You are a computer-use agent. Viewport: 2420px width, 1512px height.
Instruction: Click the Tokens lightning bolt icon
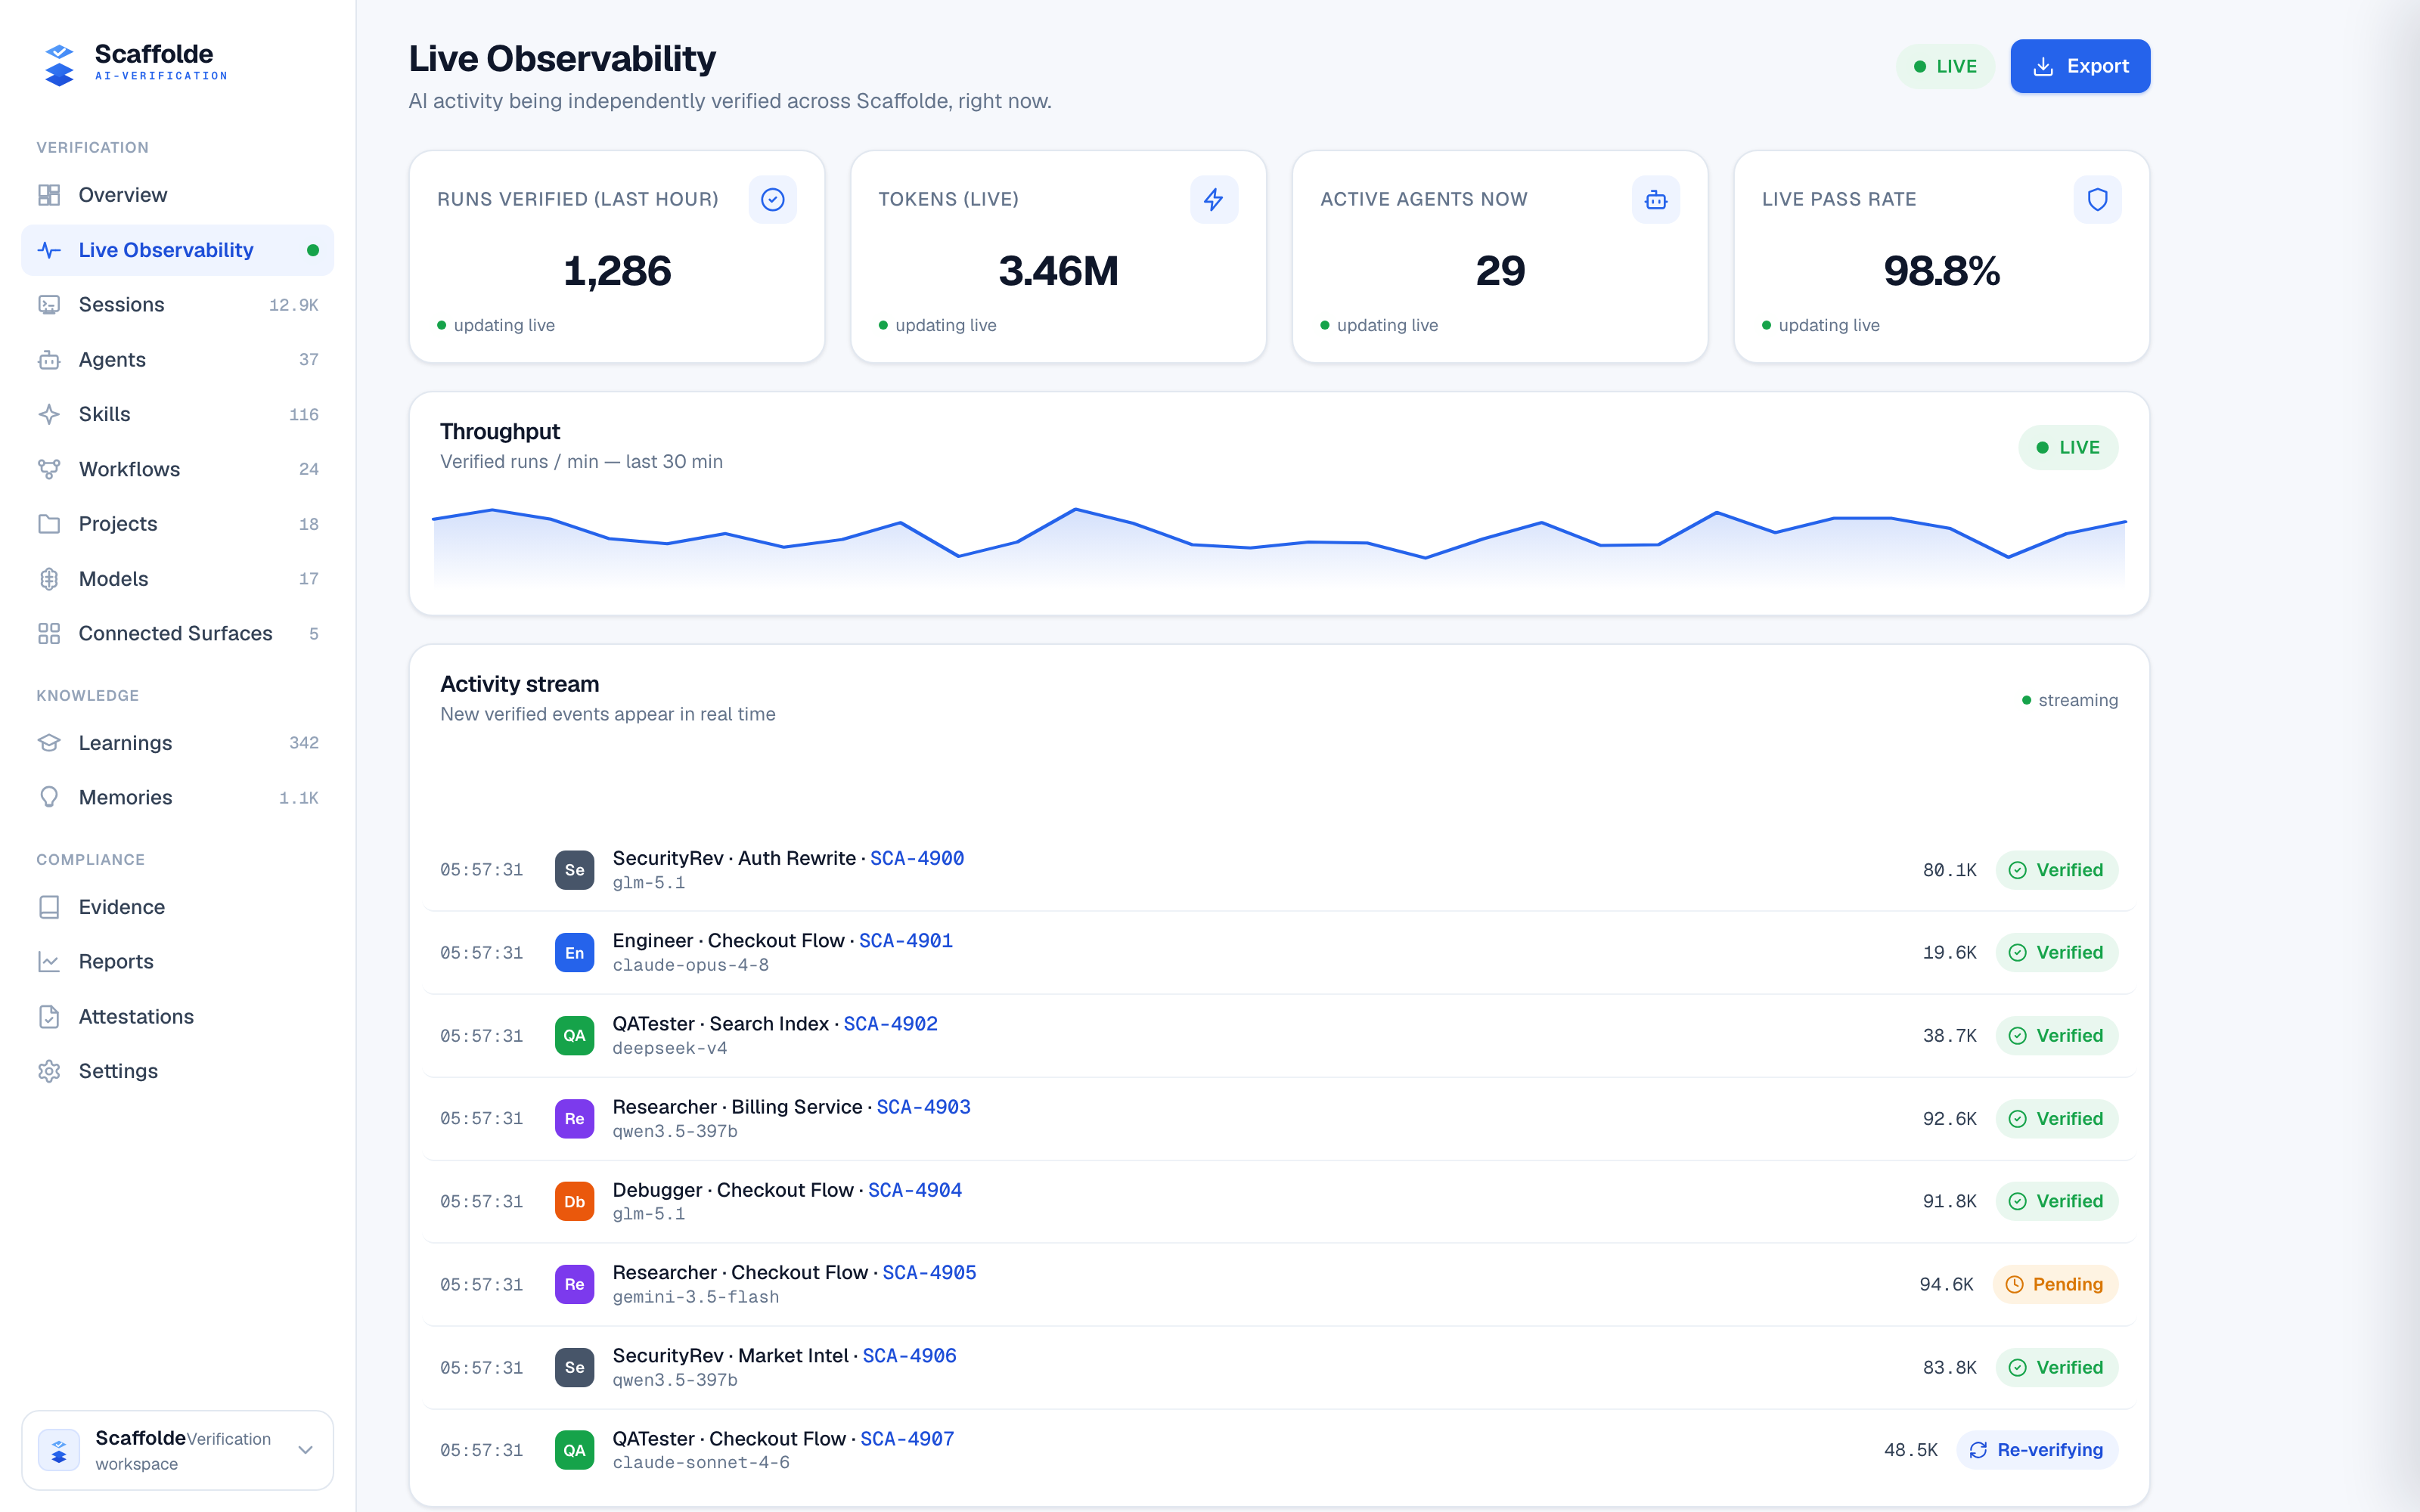click(x=1214, y=200)
